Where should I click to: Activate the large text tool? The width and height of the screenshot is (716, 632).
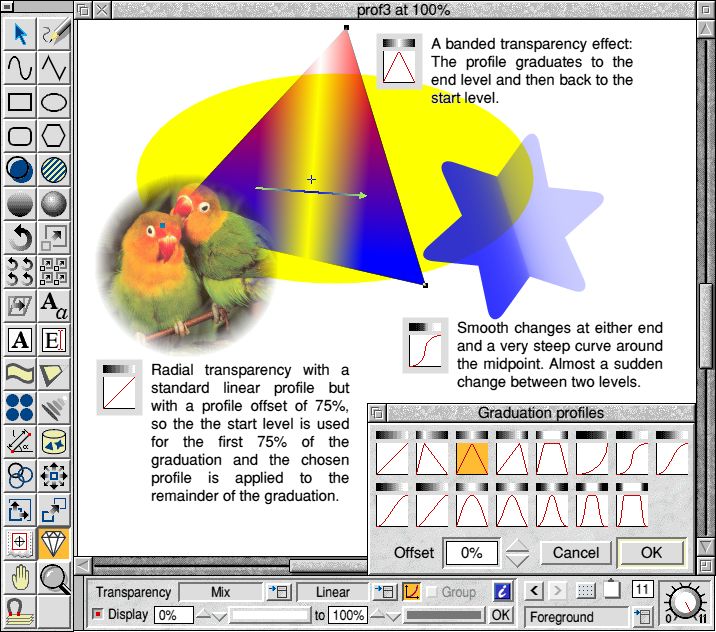coord(20,340)
